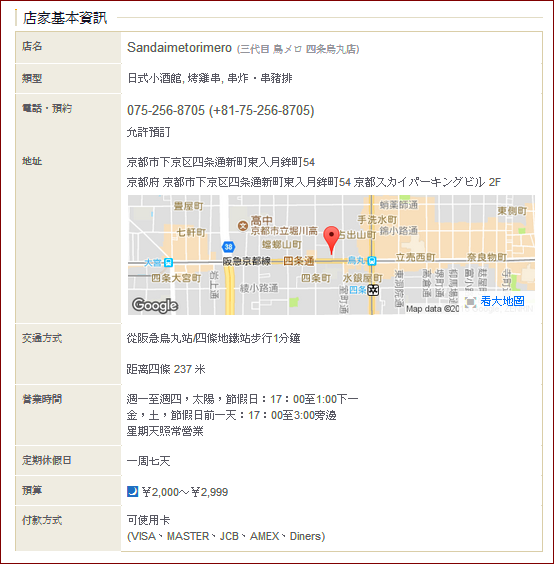Click the short address ending 月鉾町54
The image size is (554, 564).
pos(221,162)
